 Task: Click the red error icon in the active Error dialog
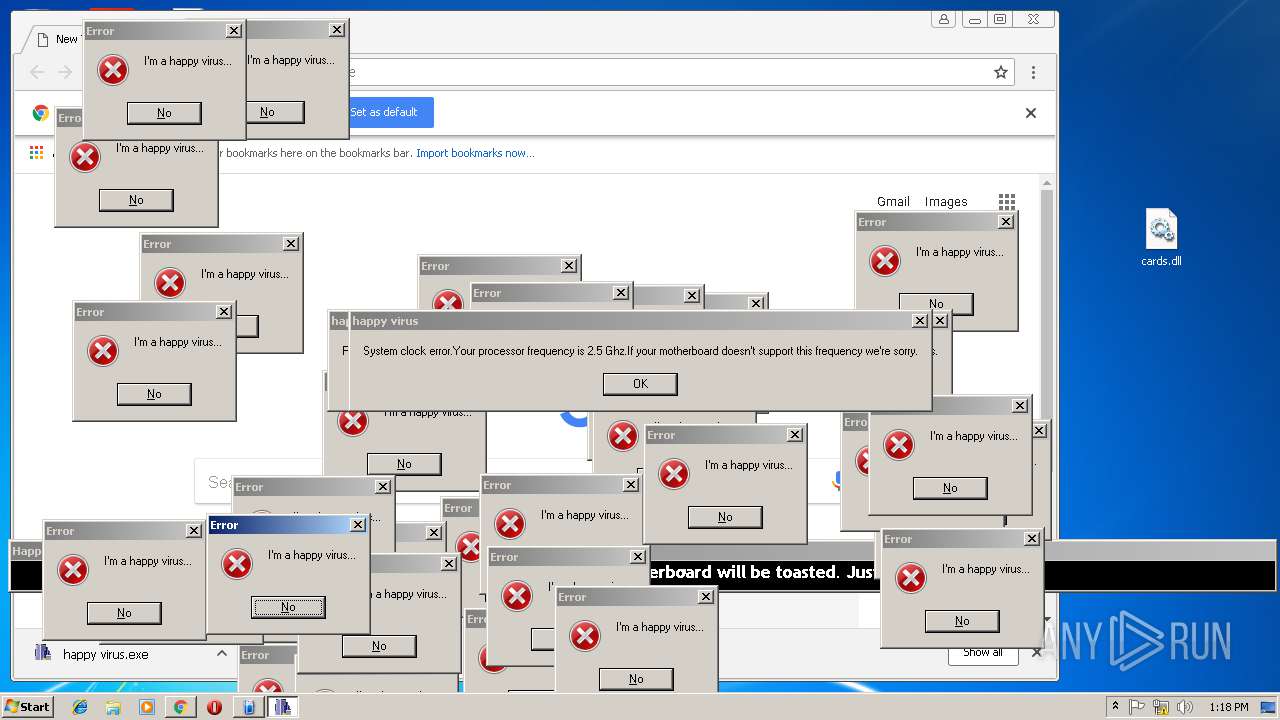237,564
